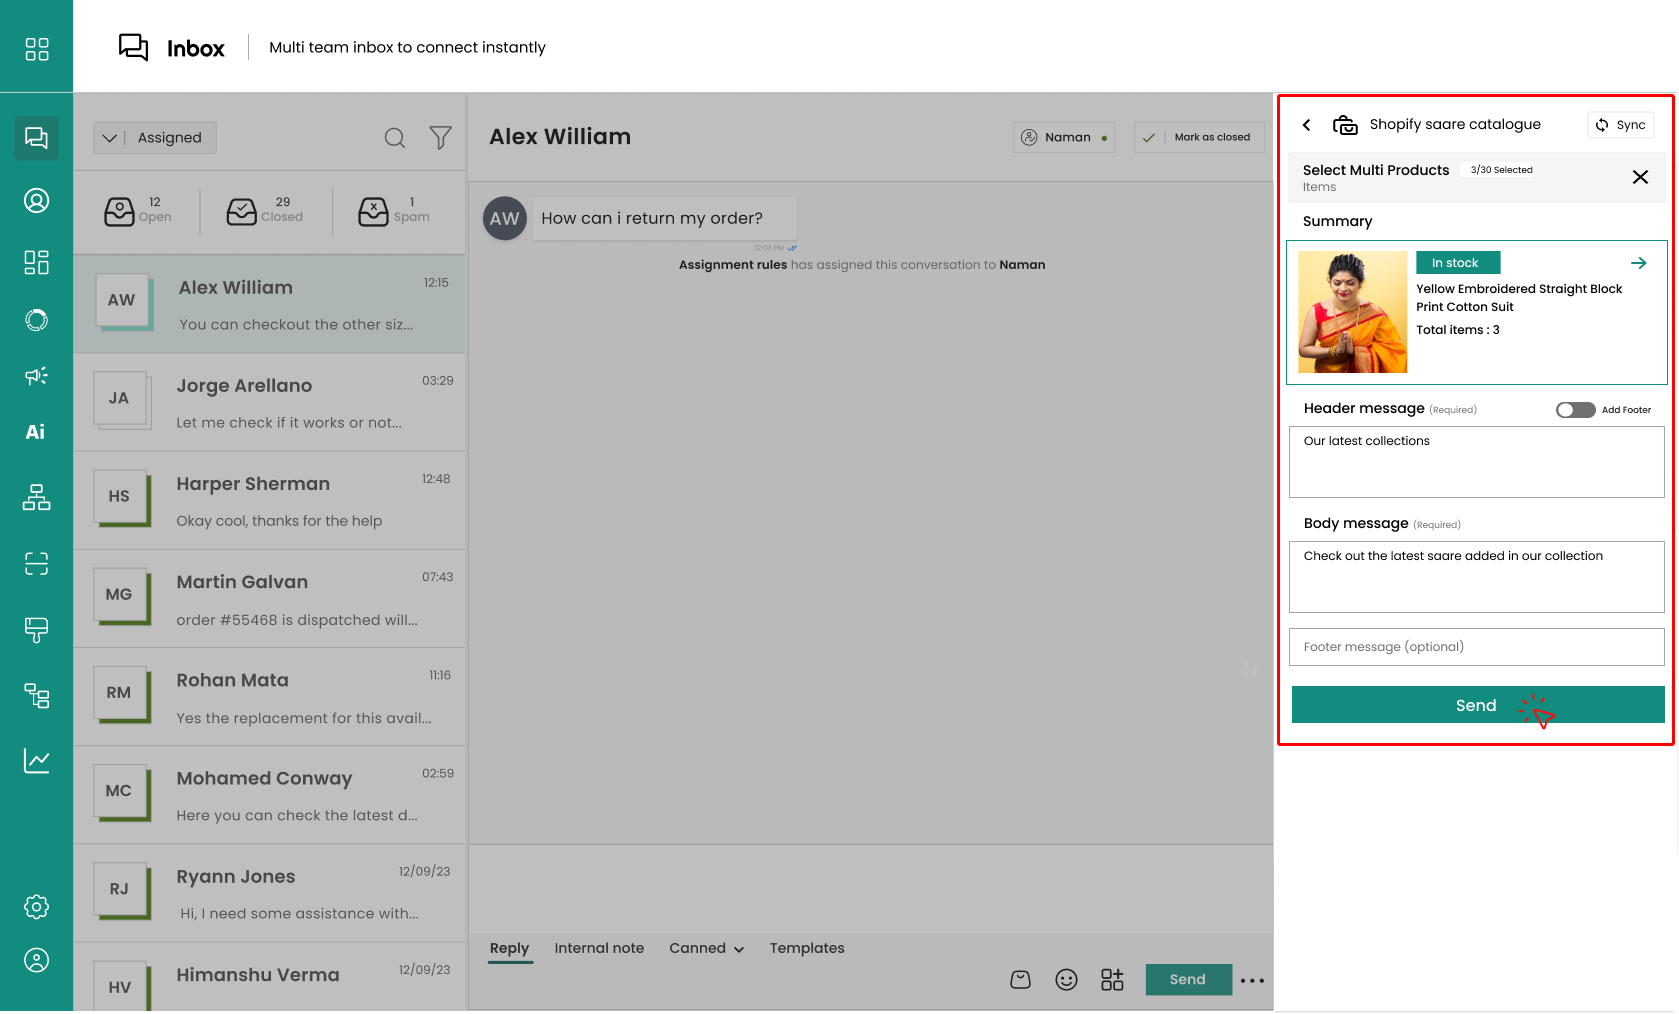Expand the Assigned dropdown

click(x=155, y=138)
